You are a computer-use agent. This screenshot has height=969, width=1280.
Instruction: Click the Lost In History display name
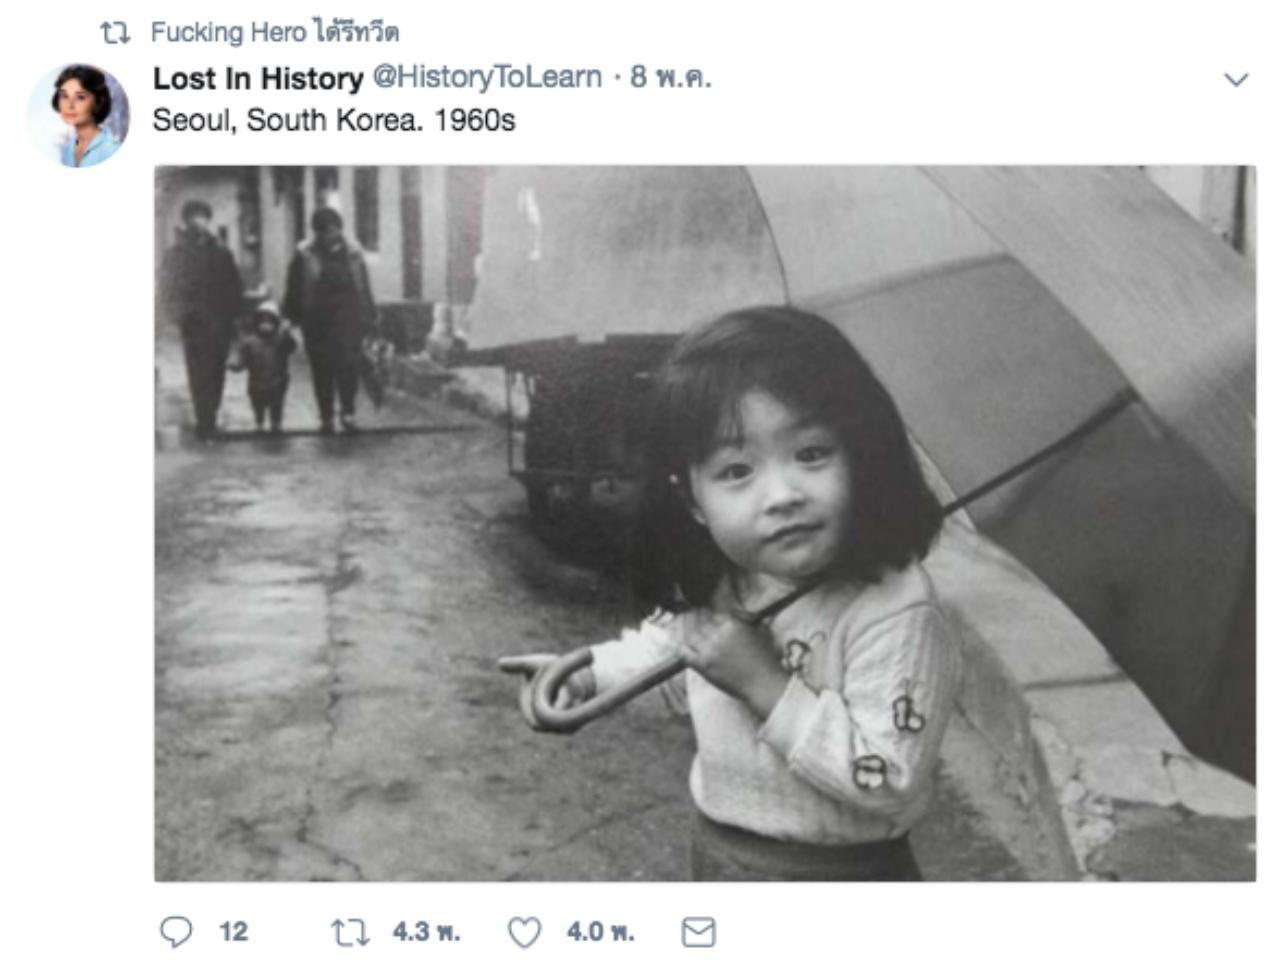(x=258, y=78)
